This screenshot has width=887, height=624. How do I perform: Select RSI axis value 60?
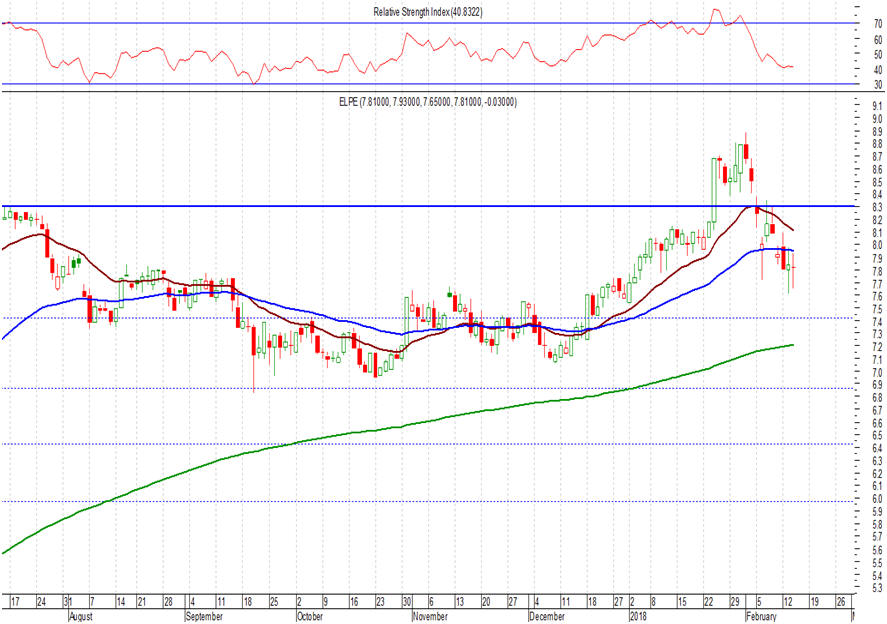click(878, 40)
